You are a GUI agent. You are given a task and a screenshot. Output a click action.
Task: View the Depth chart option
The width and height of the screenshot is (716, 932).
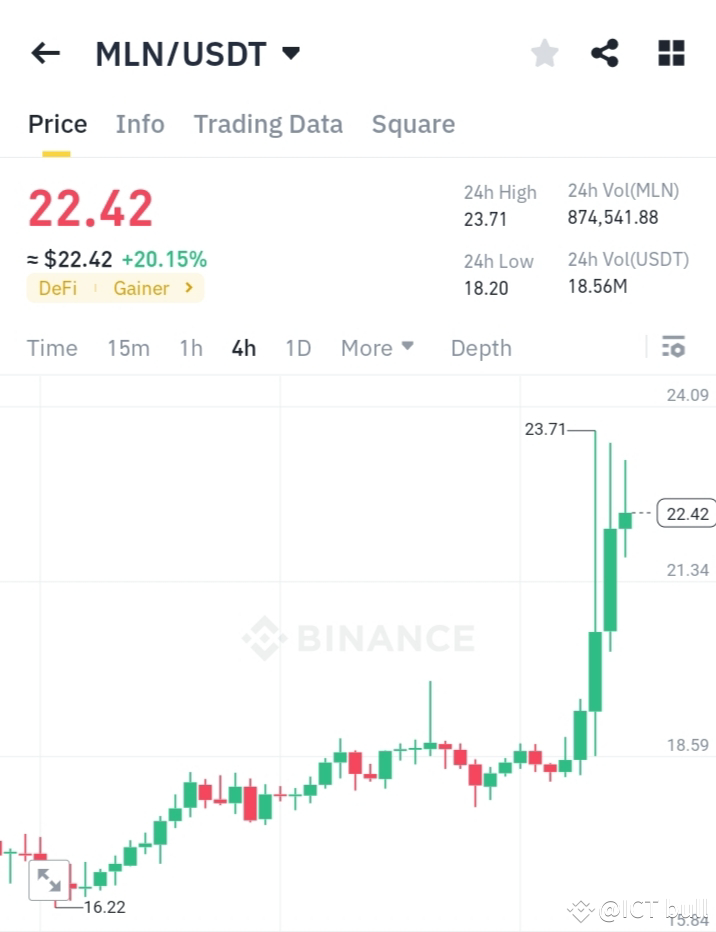point(481,348)
